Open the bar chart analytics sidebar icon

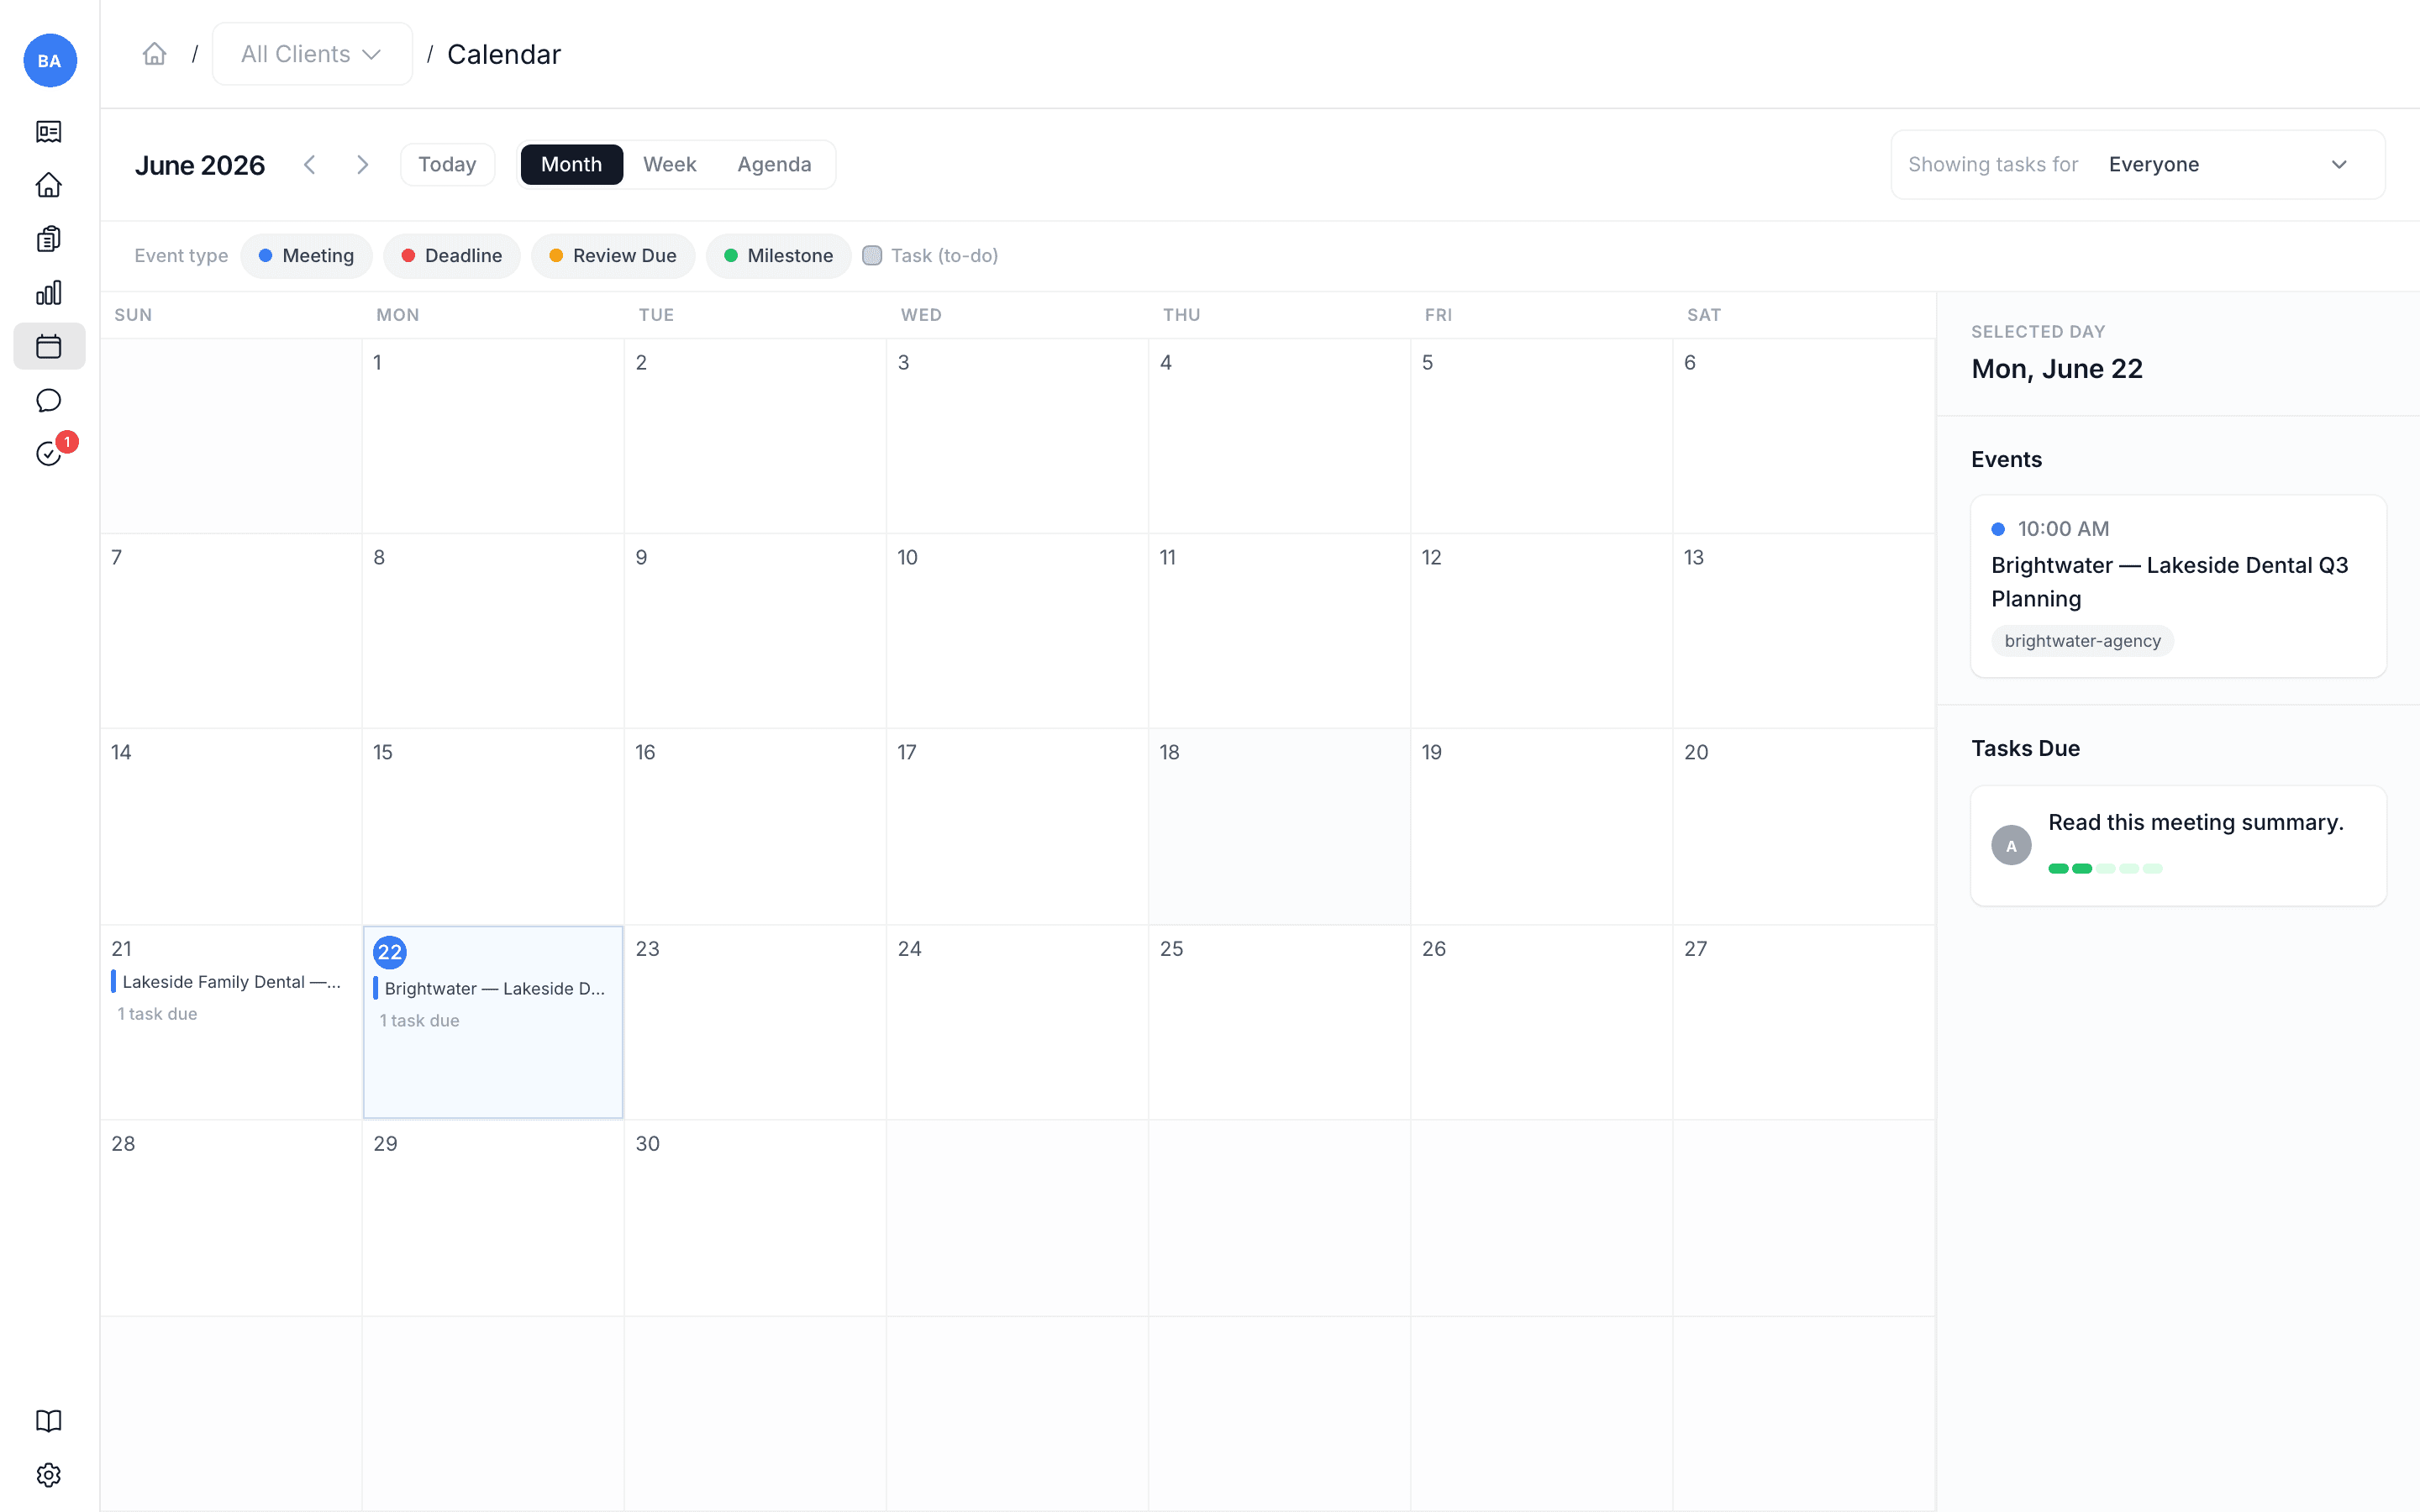[49, 293]
